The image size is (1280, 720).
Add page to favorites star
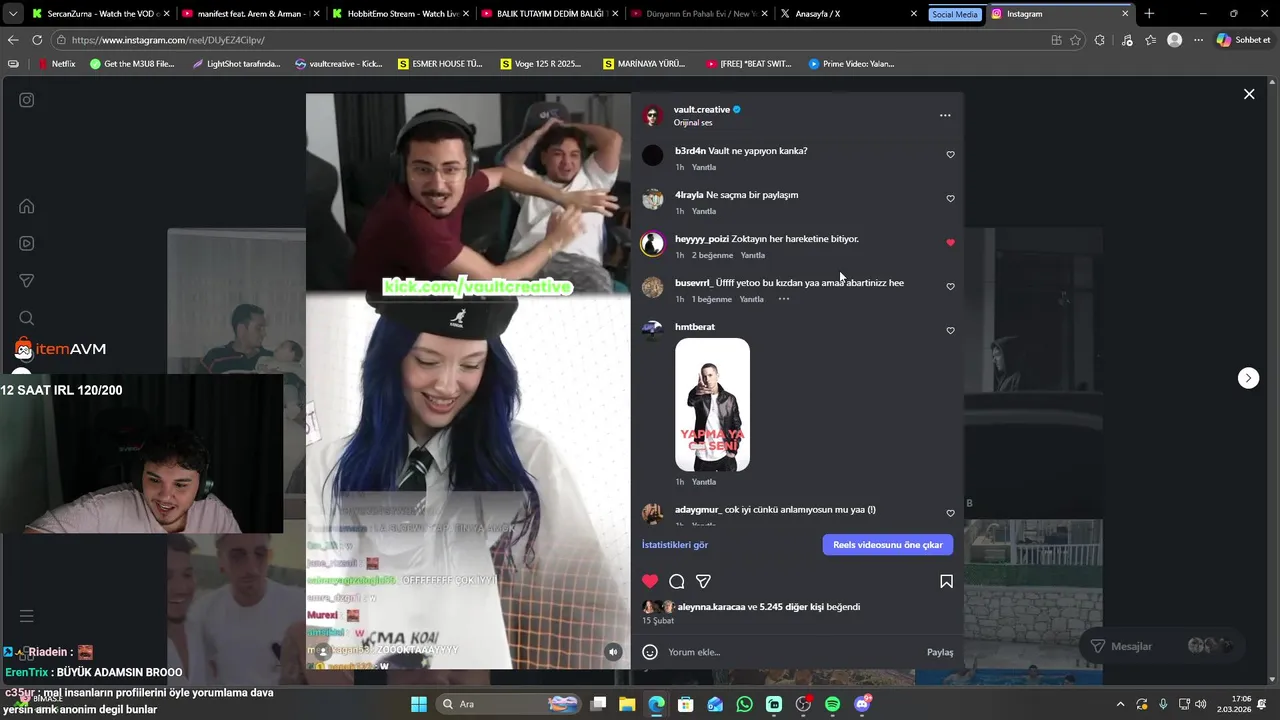click(1075, 40)
